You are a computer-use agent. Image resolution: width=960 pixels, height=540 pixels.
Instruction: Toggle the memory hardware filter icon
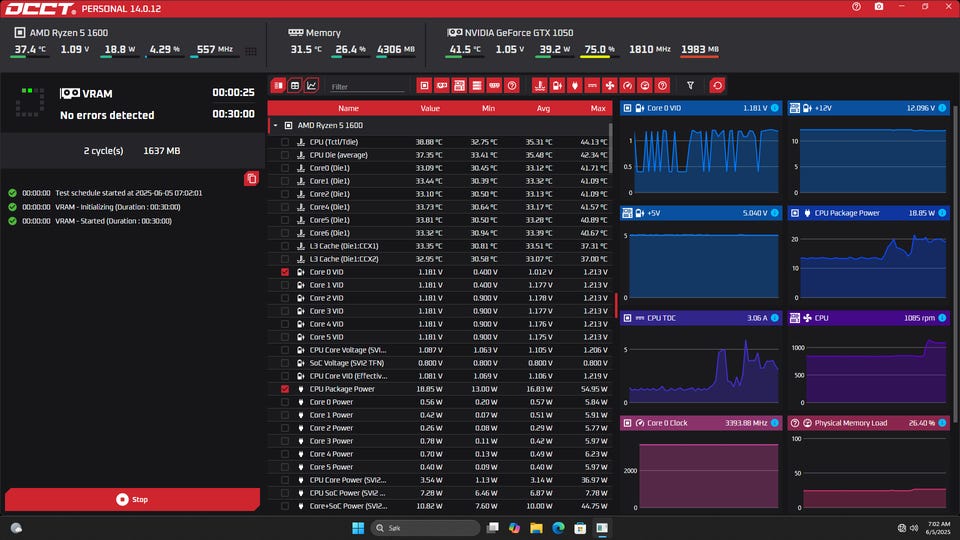(x=495, y=86)
